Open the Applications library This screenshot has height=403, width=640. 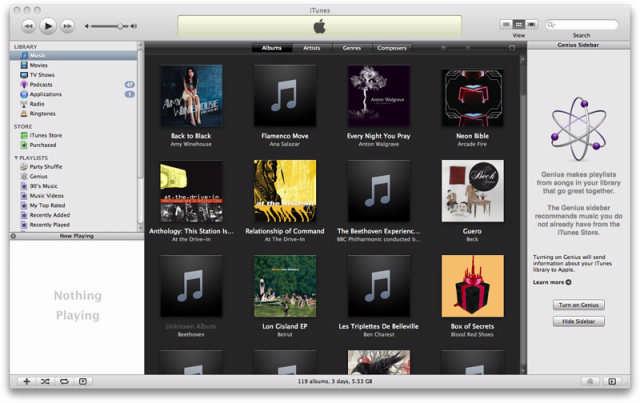73,94
